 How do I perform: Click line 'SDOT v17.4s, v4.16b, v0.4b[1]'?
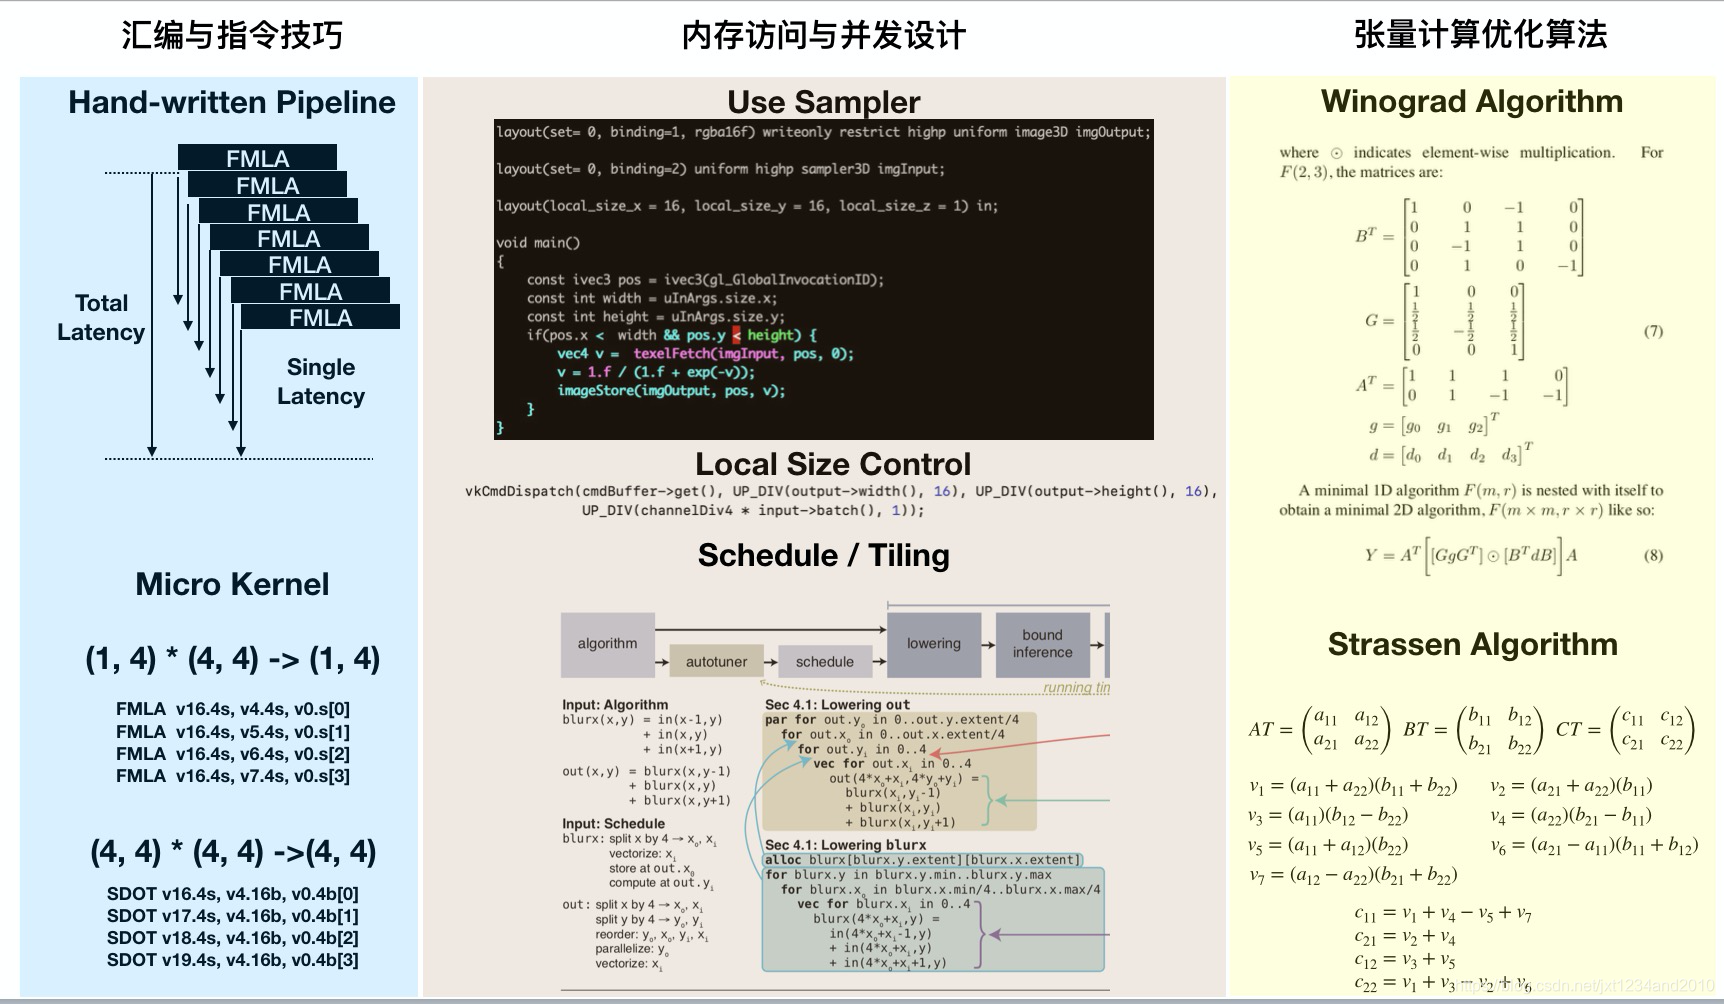(233, 916)
